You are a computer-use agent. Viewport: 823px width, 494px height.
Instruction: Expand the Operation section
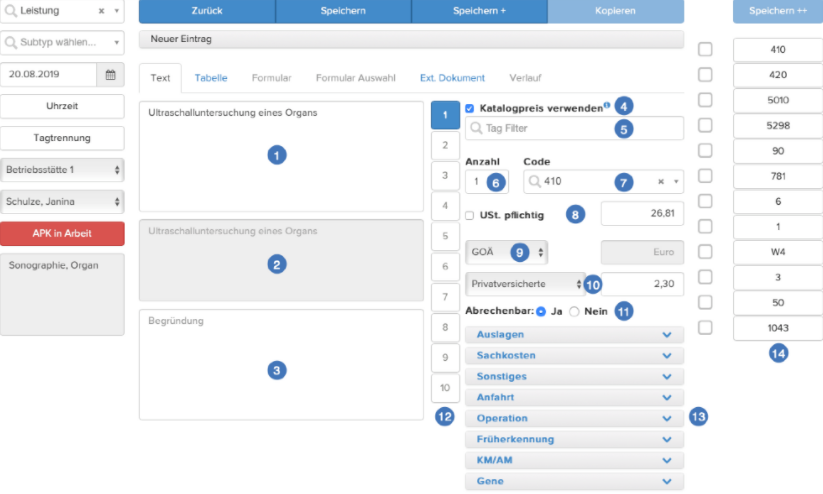point(574,418)
